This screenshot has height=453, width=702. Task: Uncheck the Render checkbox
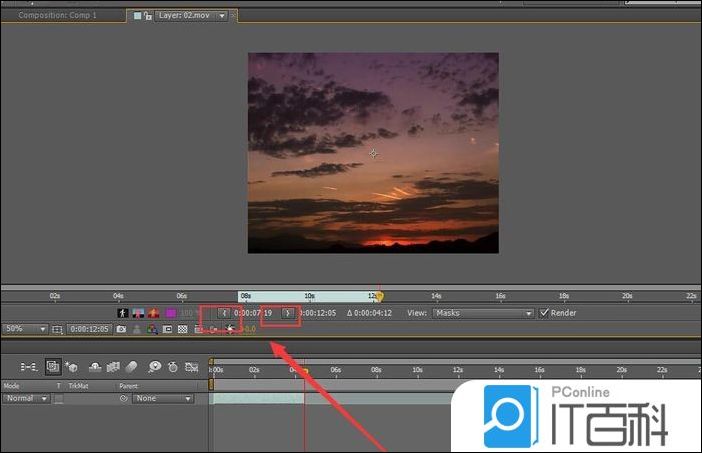coord(544,313)
